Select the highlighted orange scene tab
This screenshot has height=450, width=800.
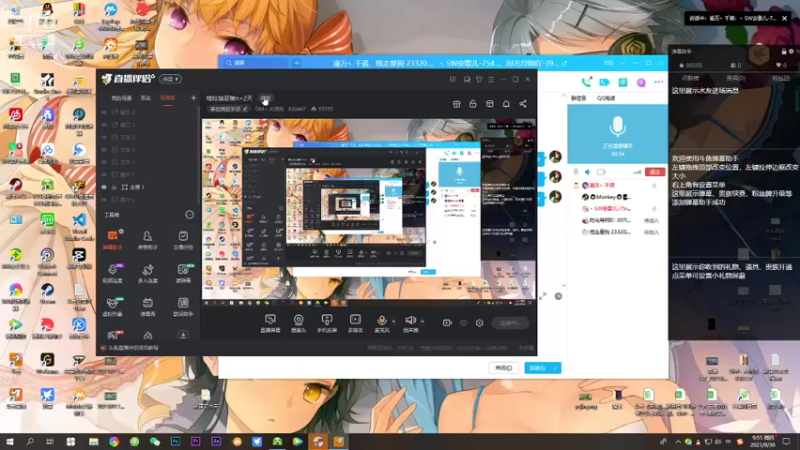167,98
